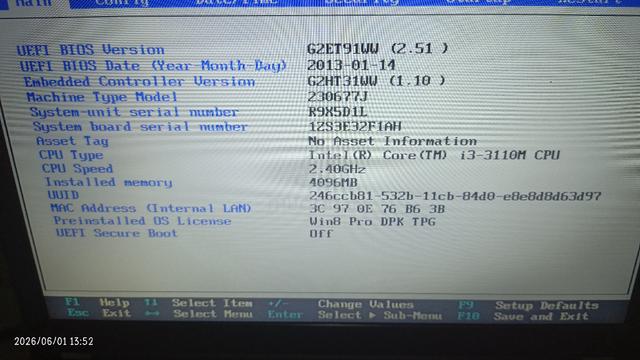Select the 'UEFI BIOS Date (Year-Month-Day)' label
Image resolution: width=640 pixels, height=360 pixels.
pyautogui.click(x=153, y=66)
